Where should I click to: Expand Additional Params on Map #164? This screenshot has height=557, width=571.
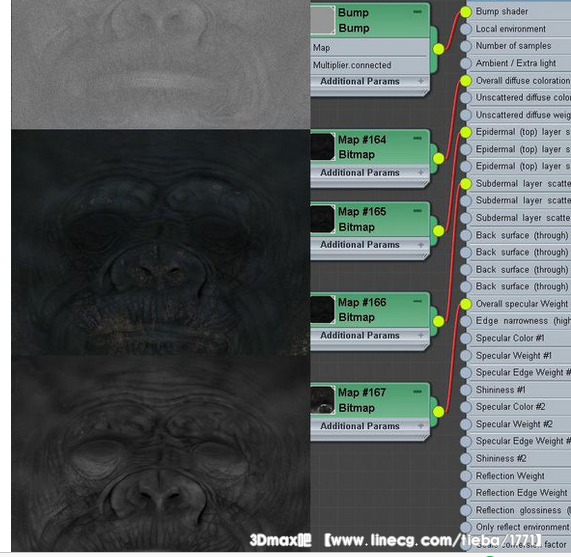421,172
